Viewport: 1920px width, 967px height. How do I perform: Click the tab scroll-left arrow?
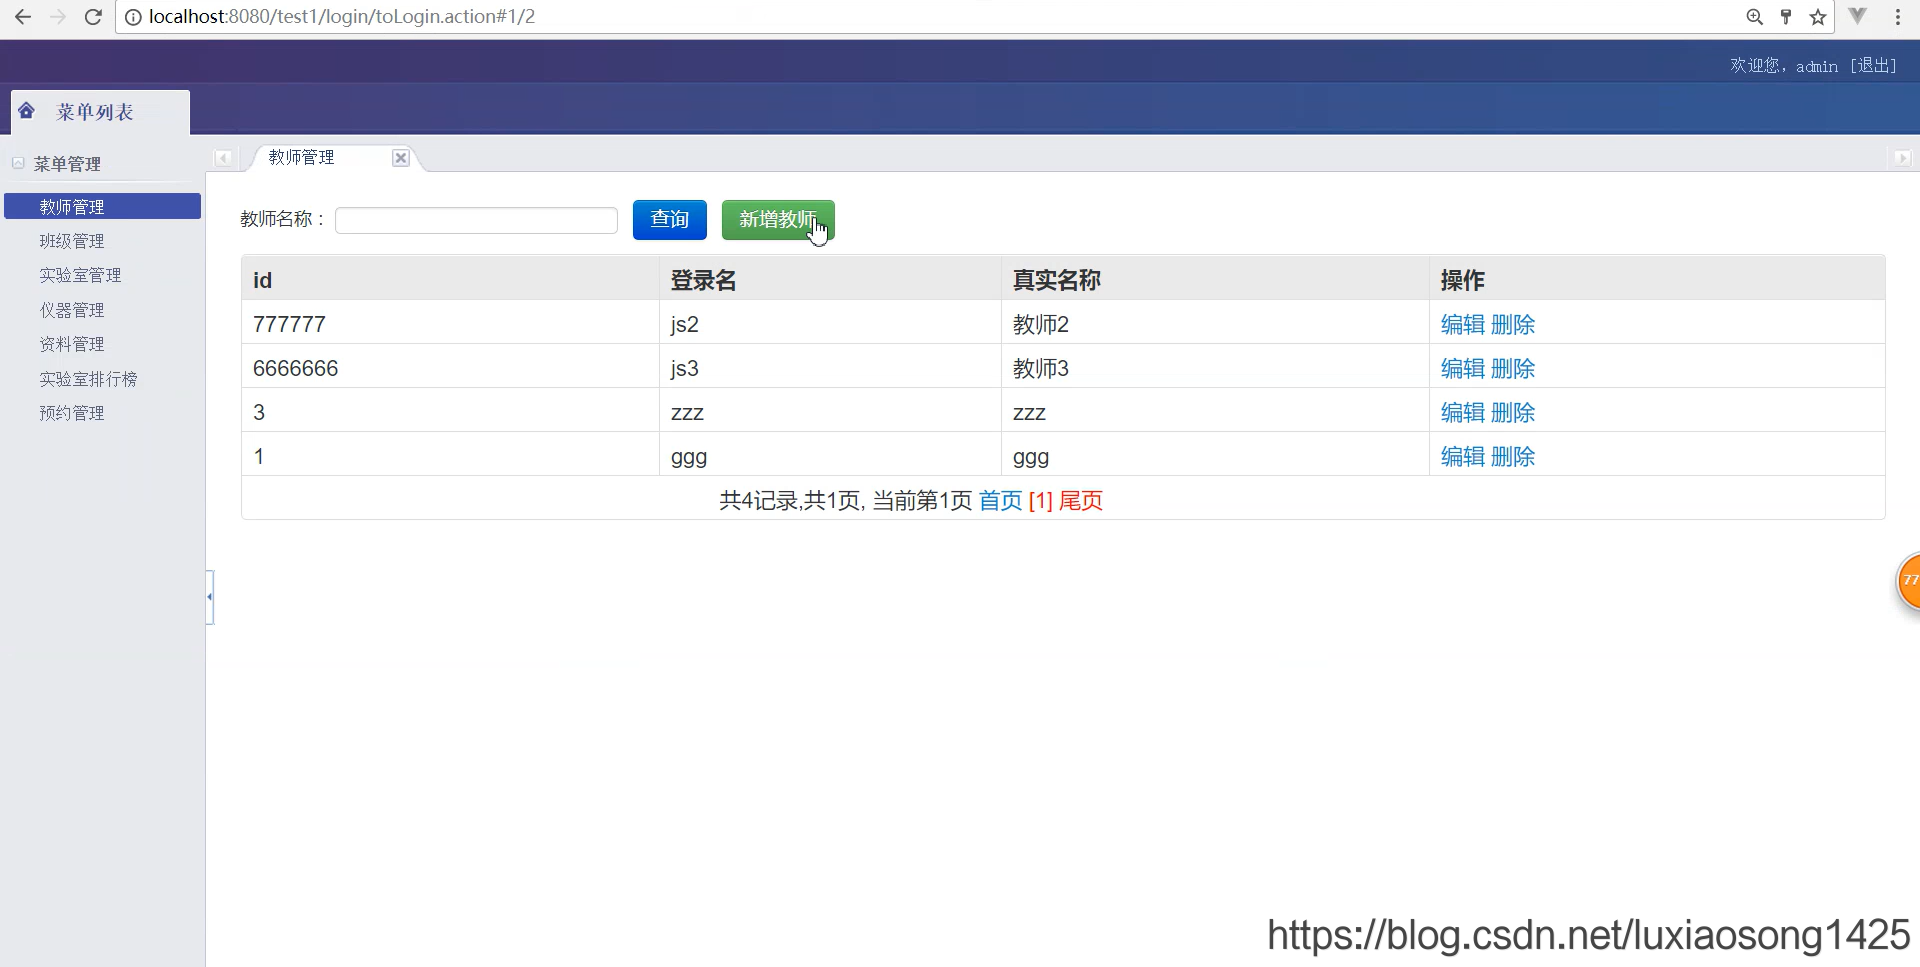click(223, 158)
